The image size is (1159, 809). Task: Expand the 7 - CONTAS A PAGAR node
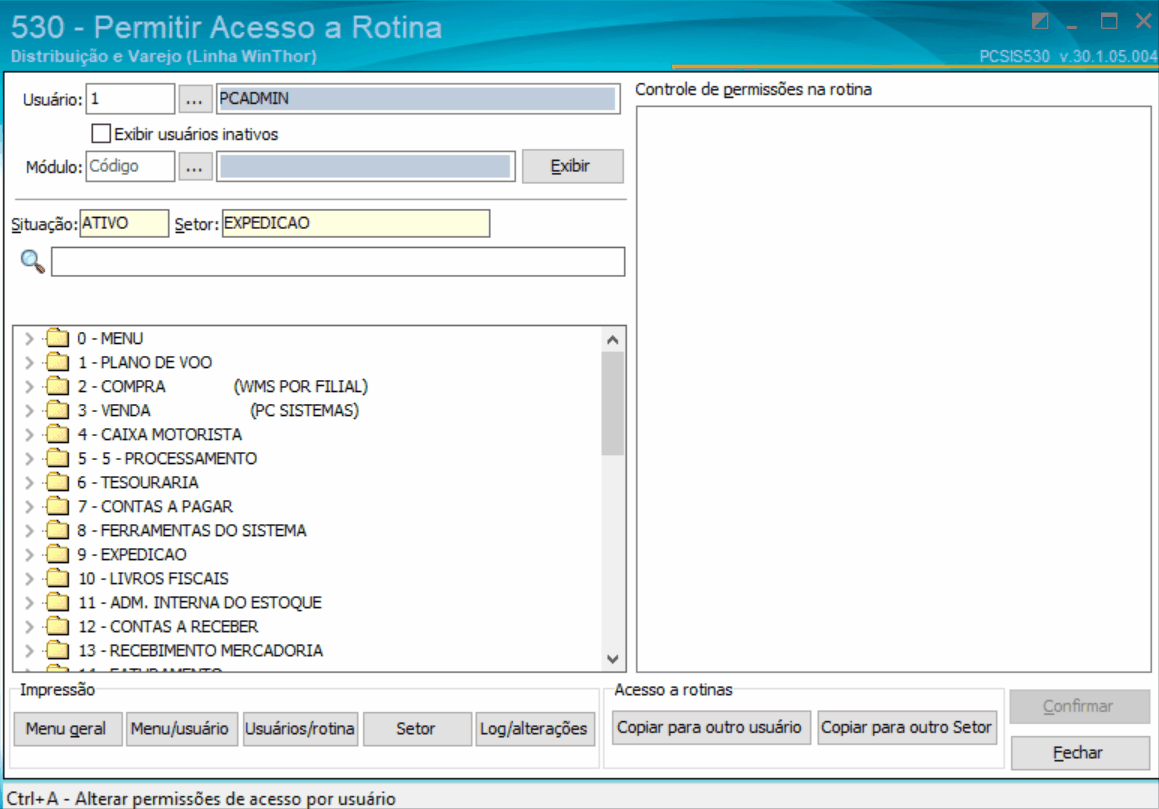(x=29, y=507)
